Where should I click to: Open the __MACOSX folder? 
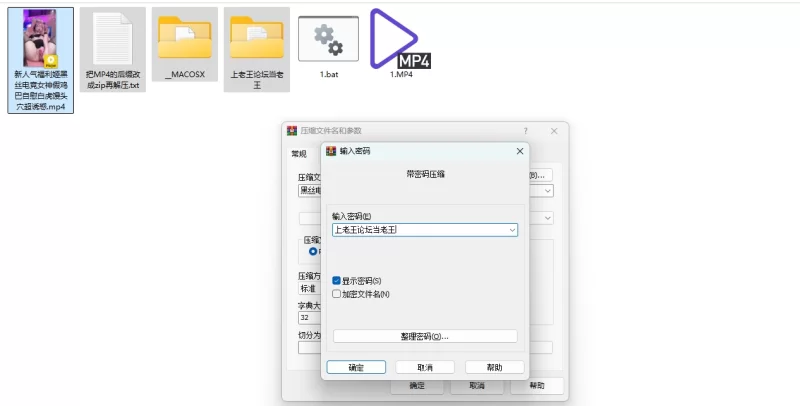coord(184,41)
